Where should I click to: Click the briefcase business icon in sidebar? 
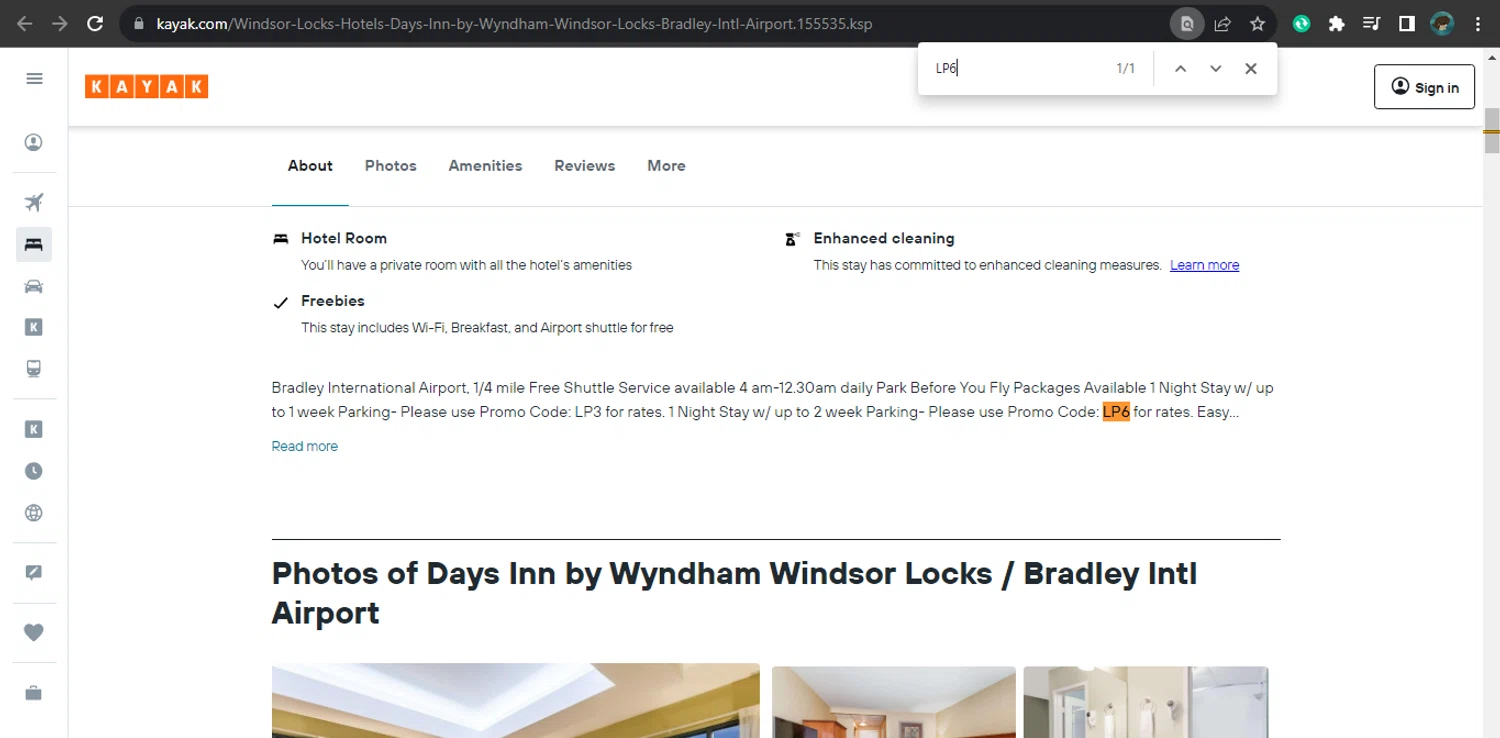click(34, 693)
